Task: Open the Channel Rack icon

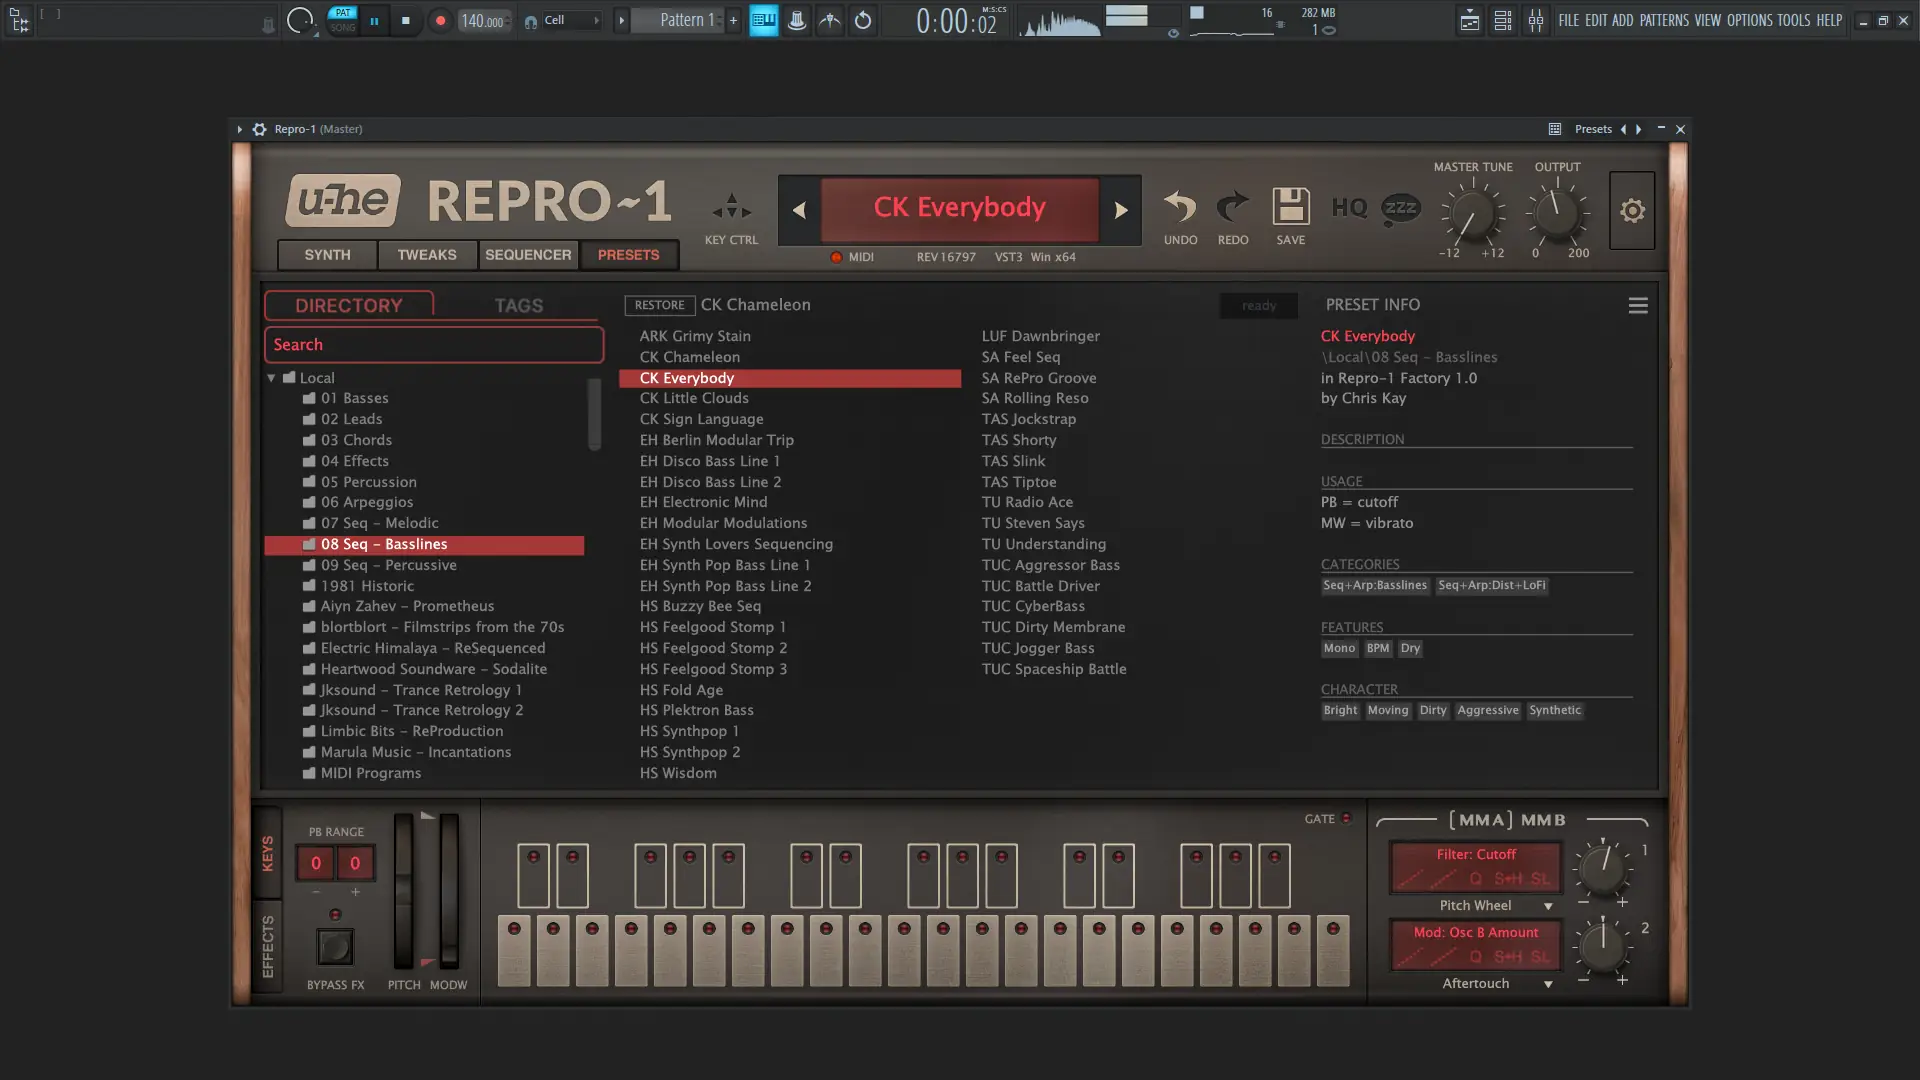Action: click(x=1503, y=20)
